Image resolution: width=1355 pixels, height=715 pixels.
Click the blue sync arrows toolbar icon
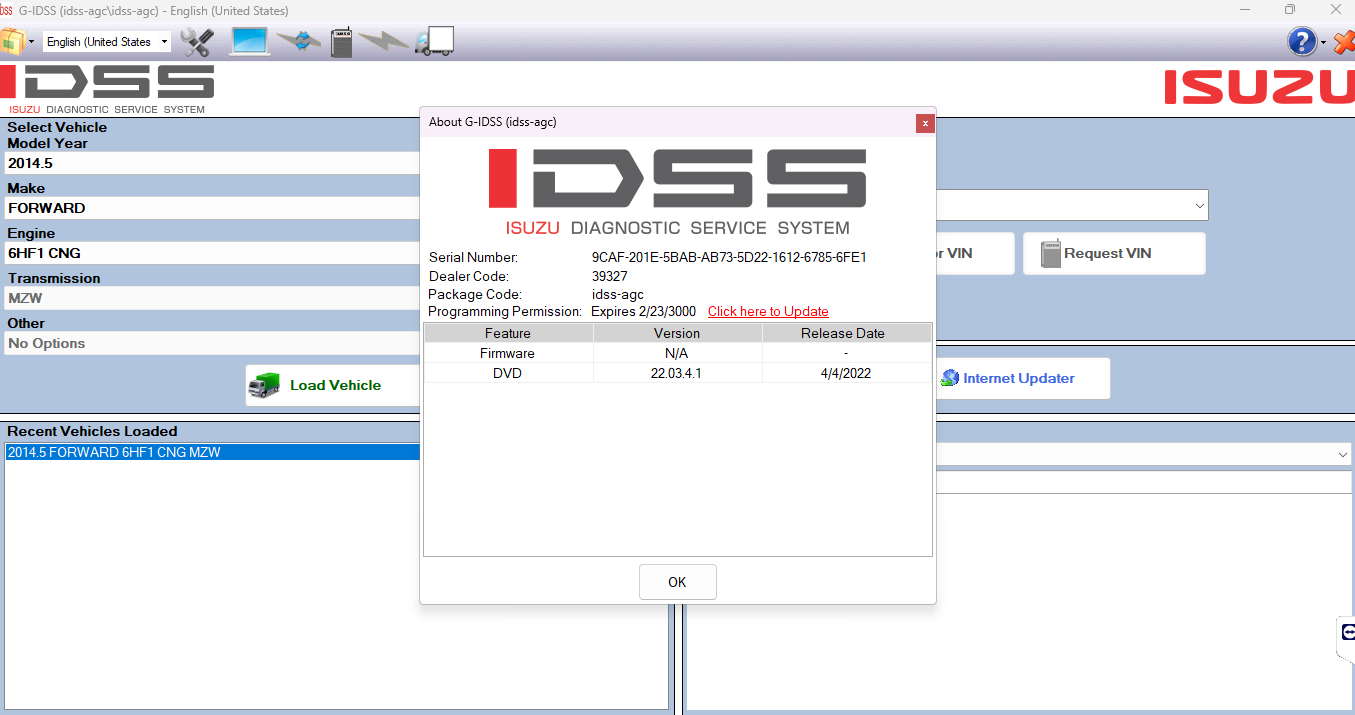coord(298,42)
